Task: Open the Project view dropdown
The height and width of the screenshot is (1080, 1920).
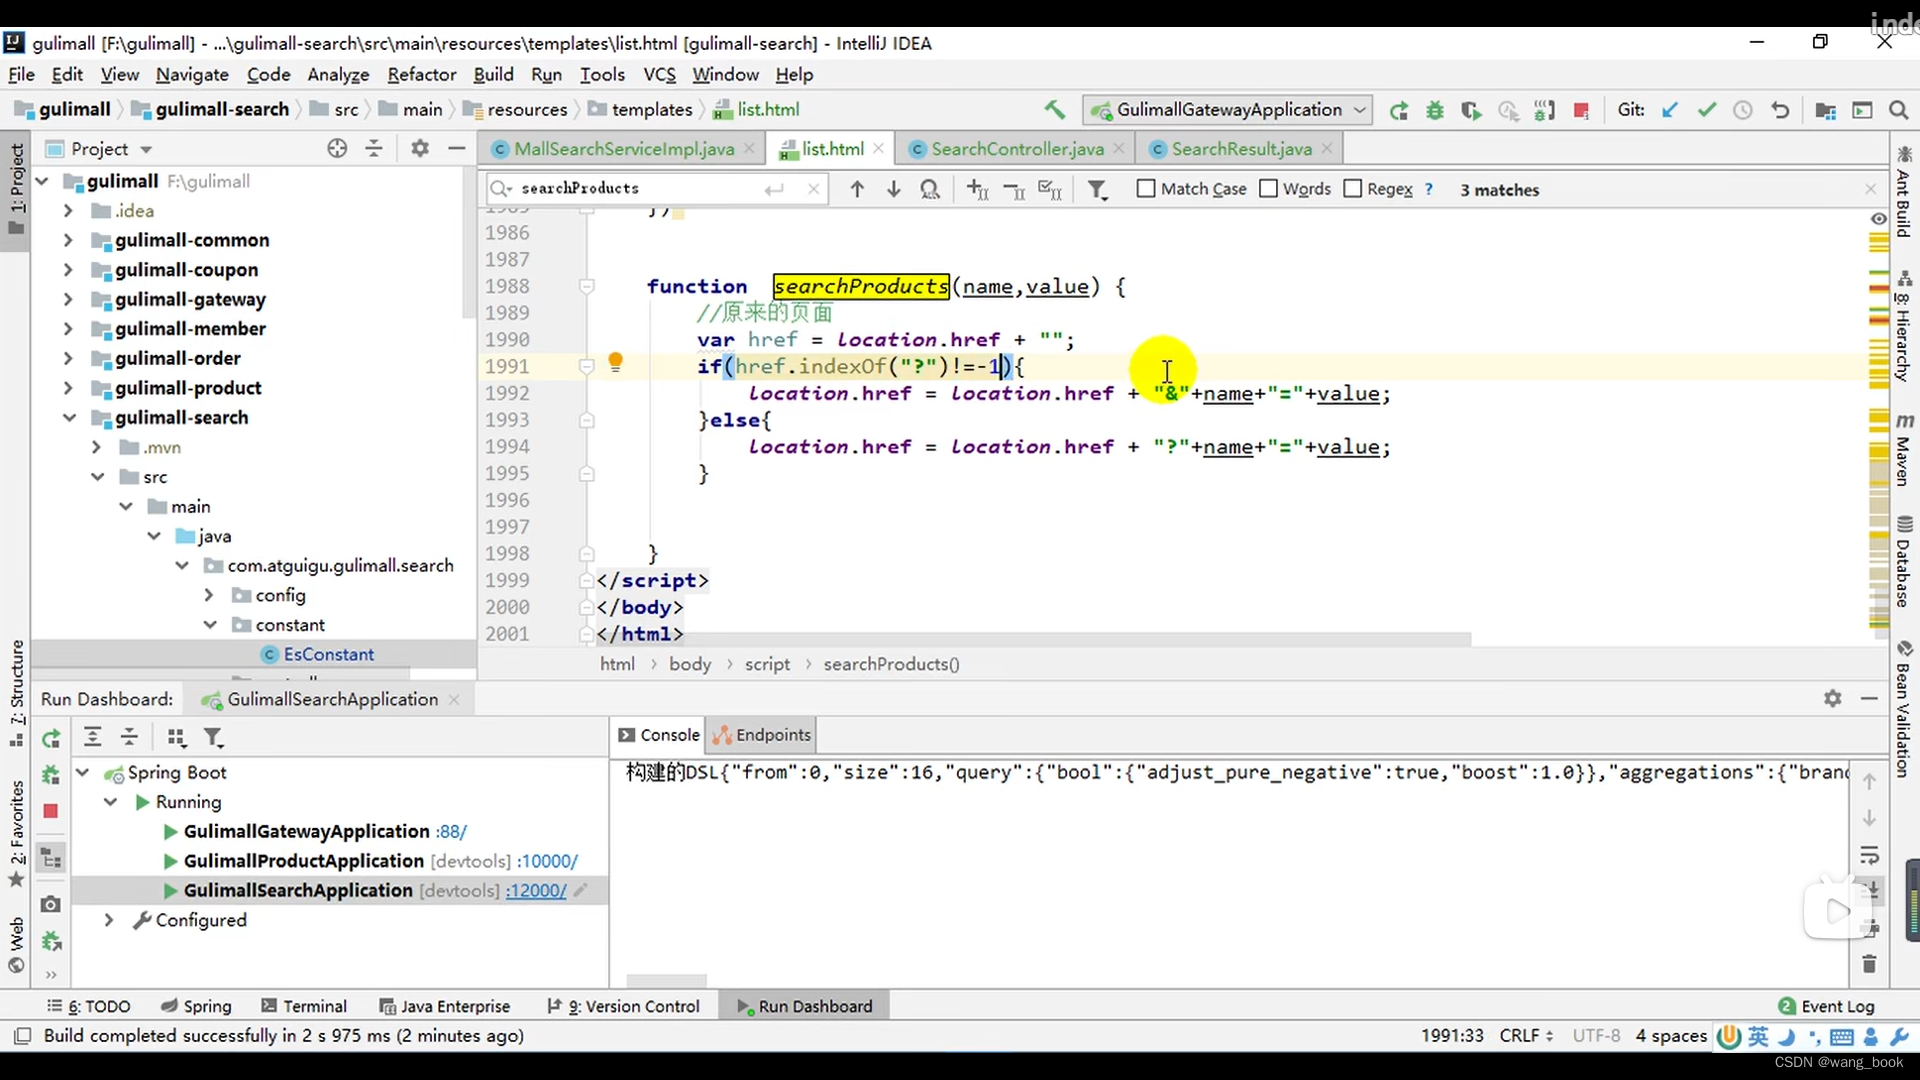Action: coord(146,149)
